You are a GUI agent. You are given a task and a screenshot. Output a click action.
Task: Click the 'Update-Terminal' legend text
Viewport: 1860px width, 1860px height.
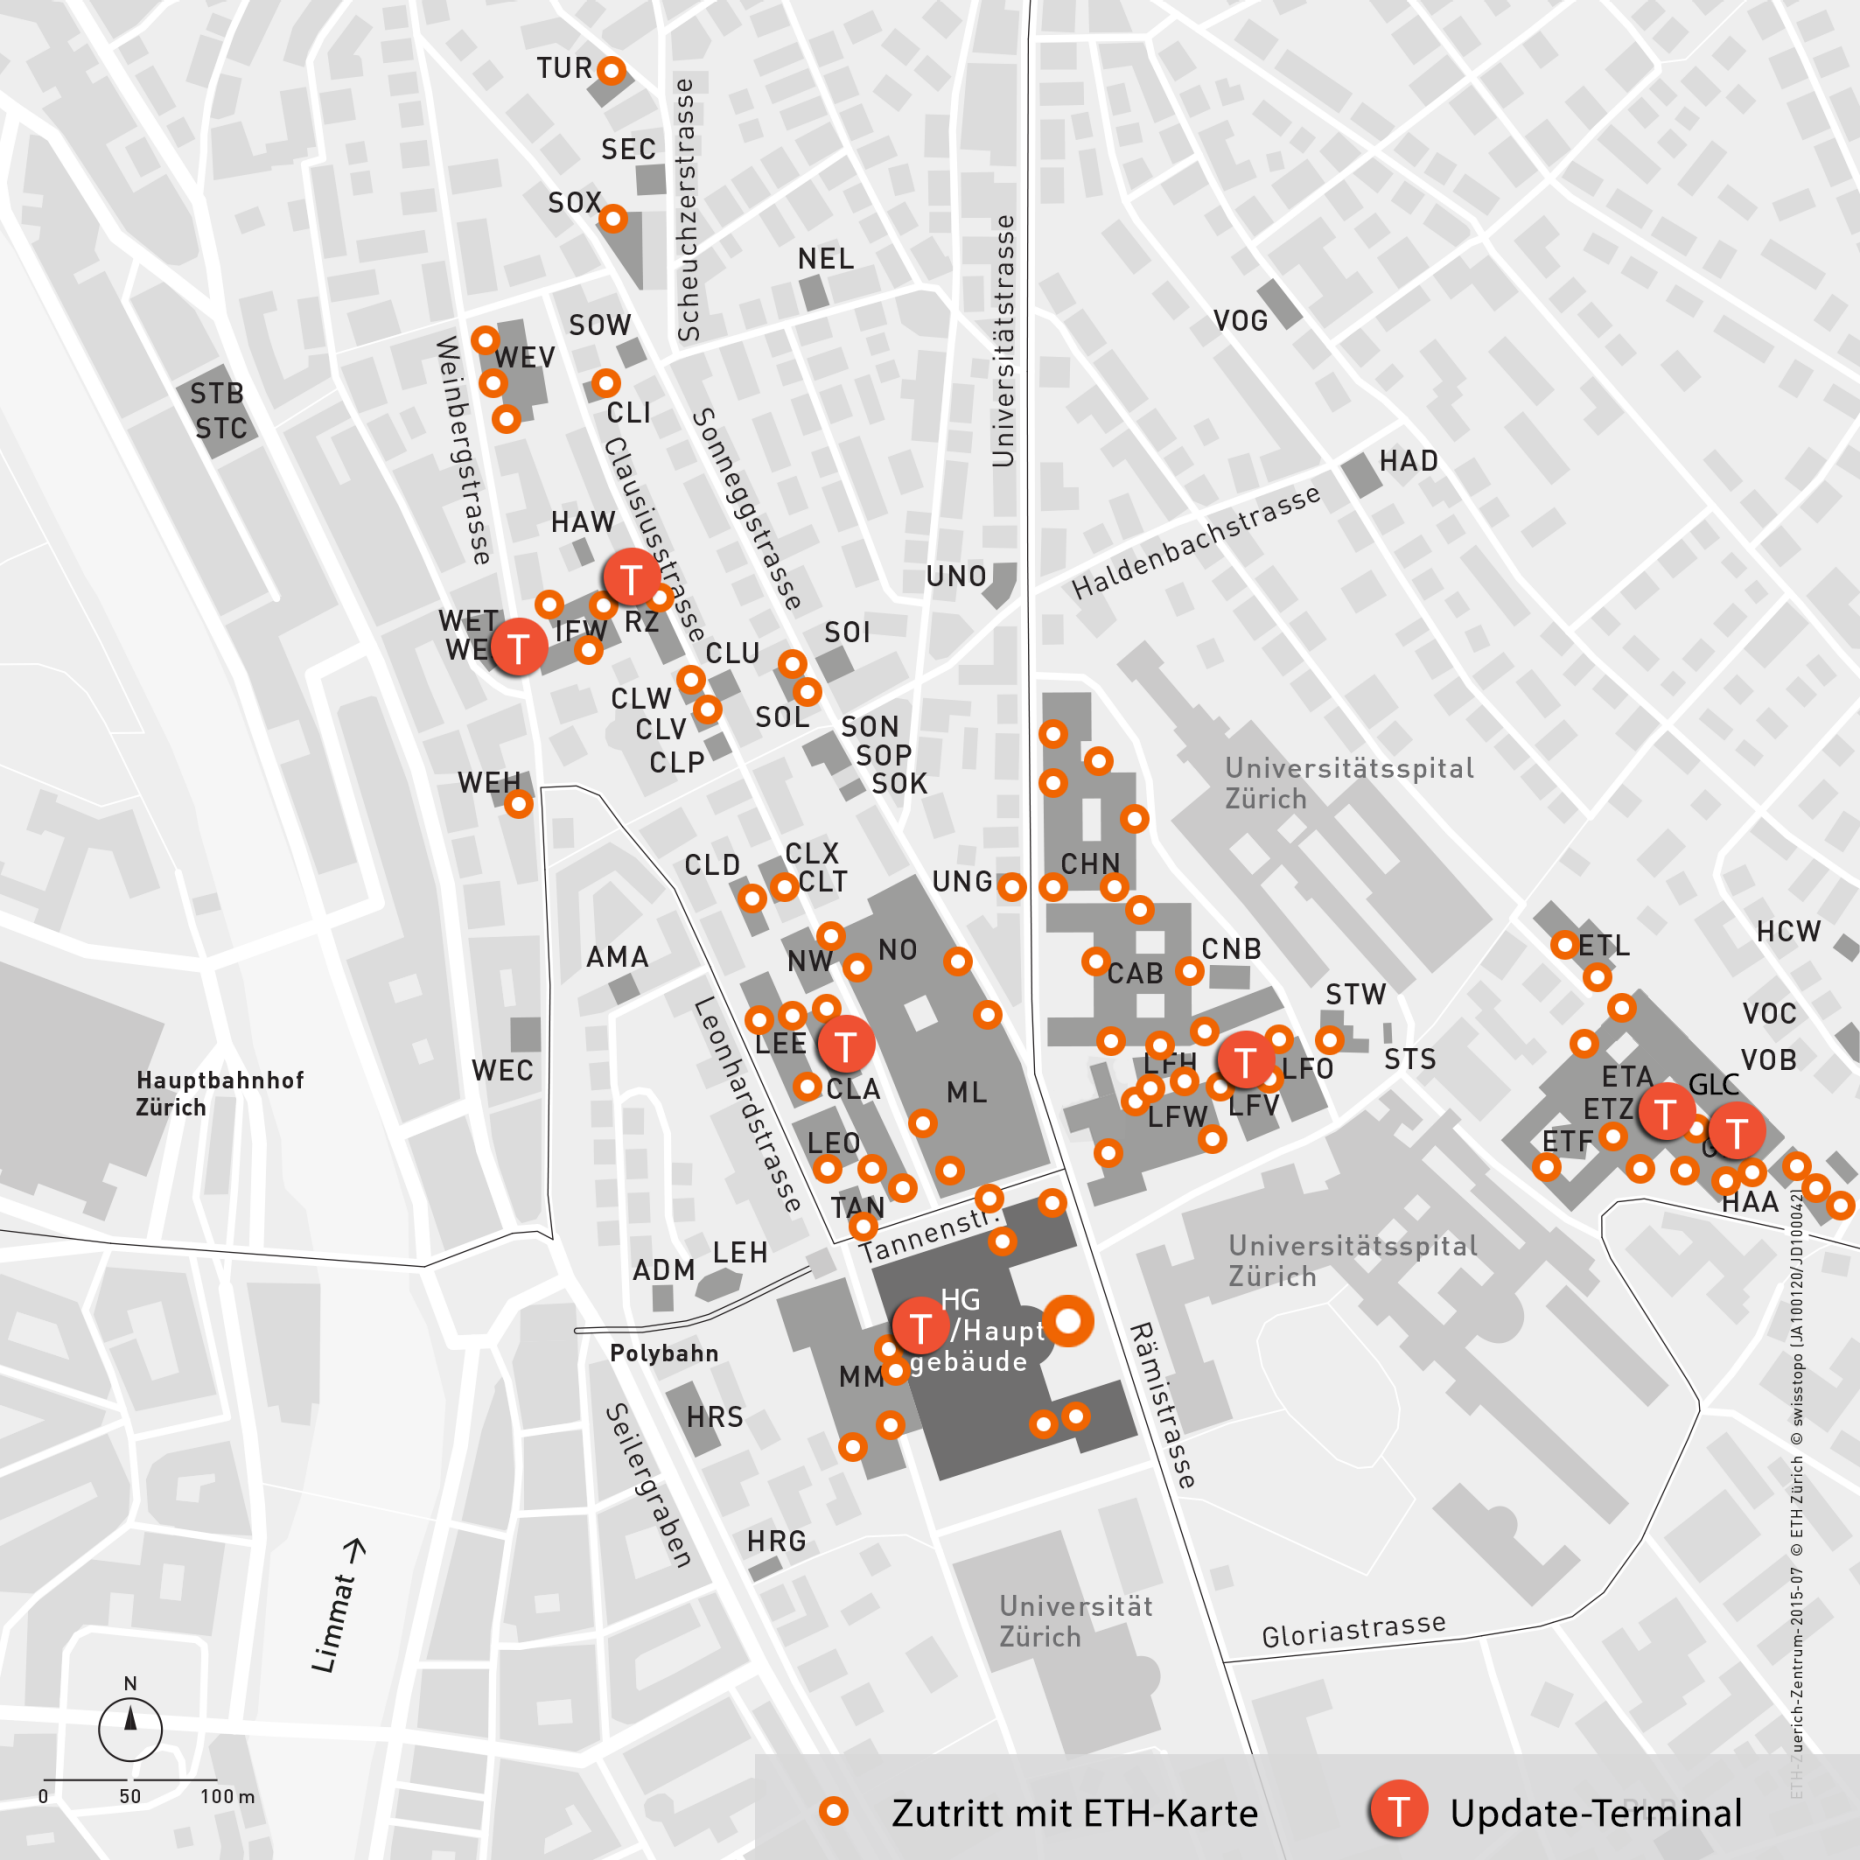tap(1595, 1813)
